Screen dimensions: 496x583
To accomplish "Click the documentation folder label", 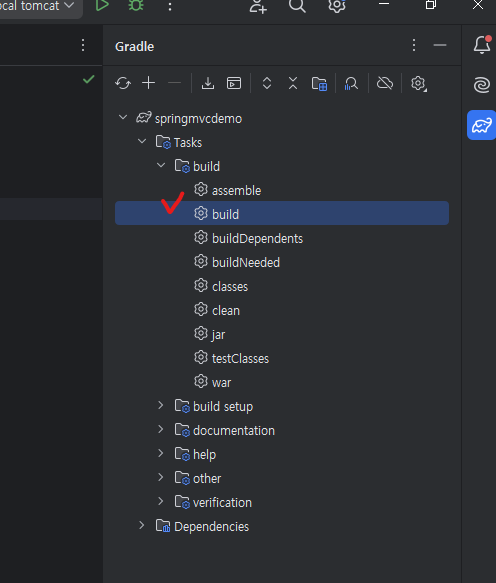I will click(x=234, y=431).
